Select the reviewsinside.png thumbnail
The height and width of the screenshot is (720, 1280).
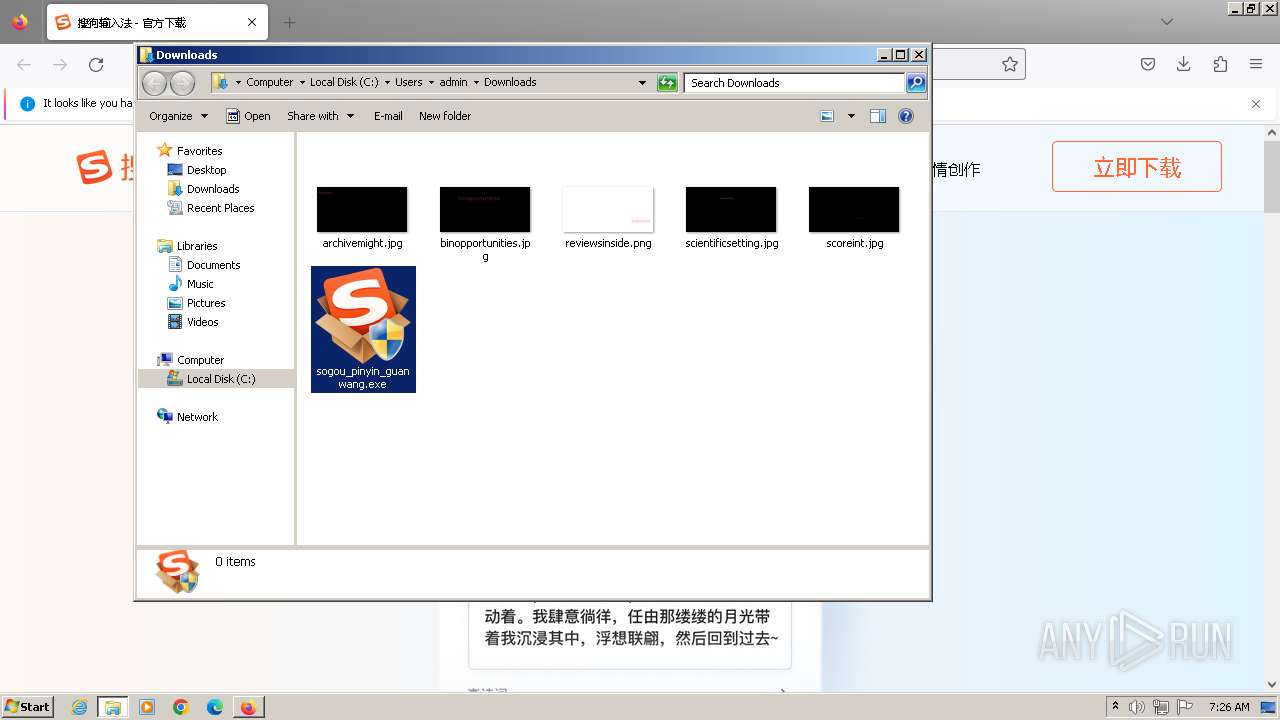tap(608, 209)
